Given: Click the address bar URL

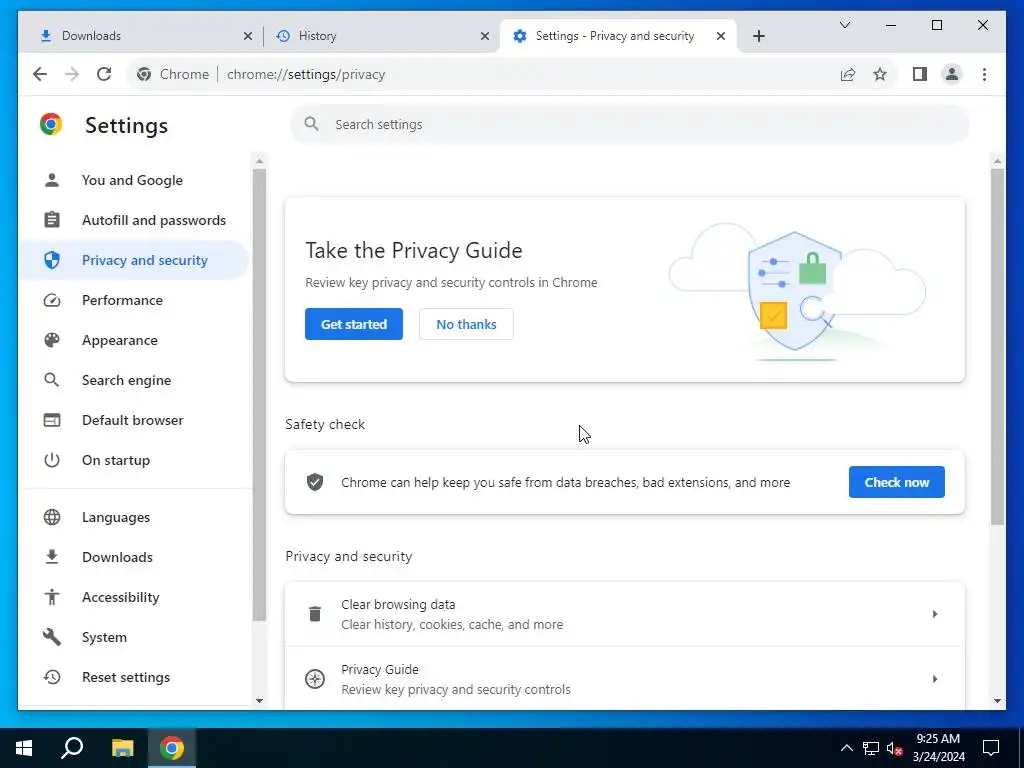Looking at the screenshot, I should (306, 74).
